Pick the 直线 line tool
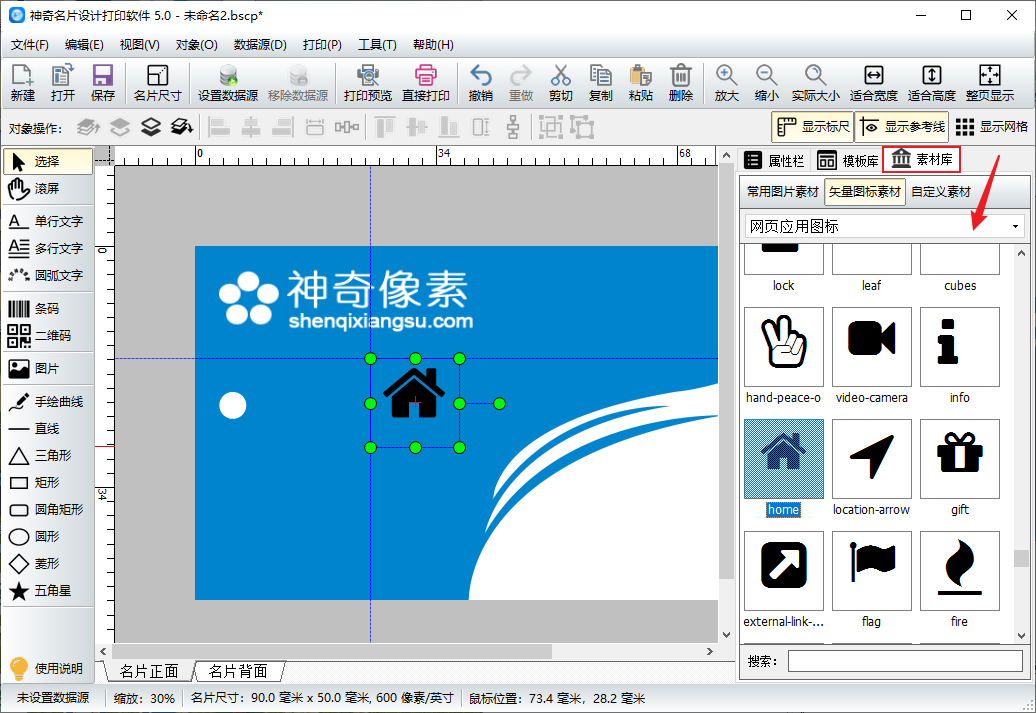This screenshot has height=713, width=1036. coord(48,429)
